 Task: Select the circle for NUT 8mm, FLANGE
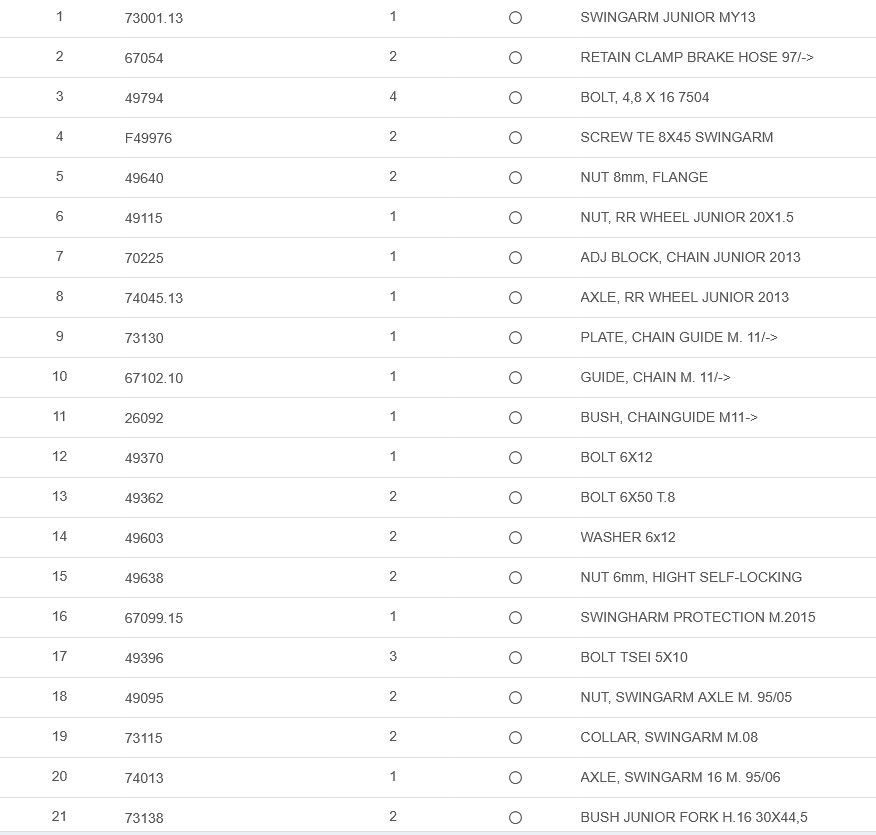click(515, 178)
